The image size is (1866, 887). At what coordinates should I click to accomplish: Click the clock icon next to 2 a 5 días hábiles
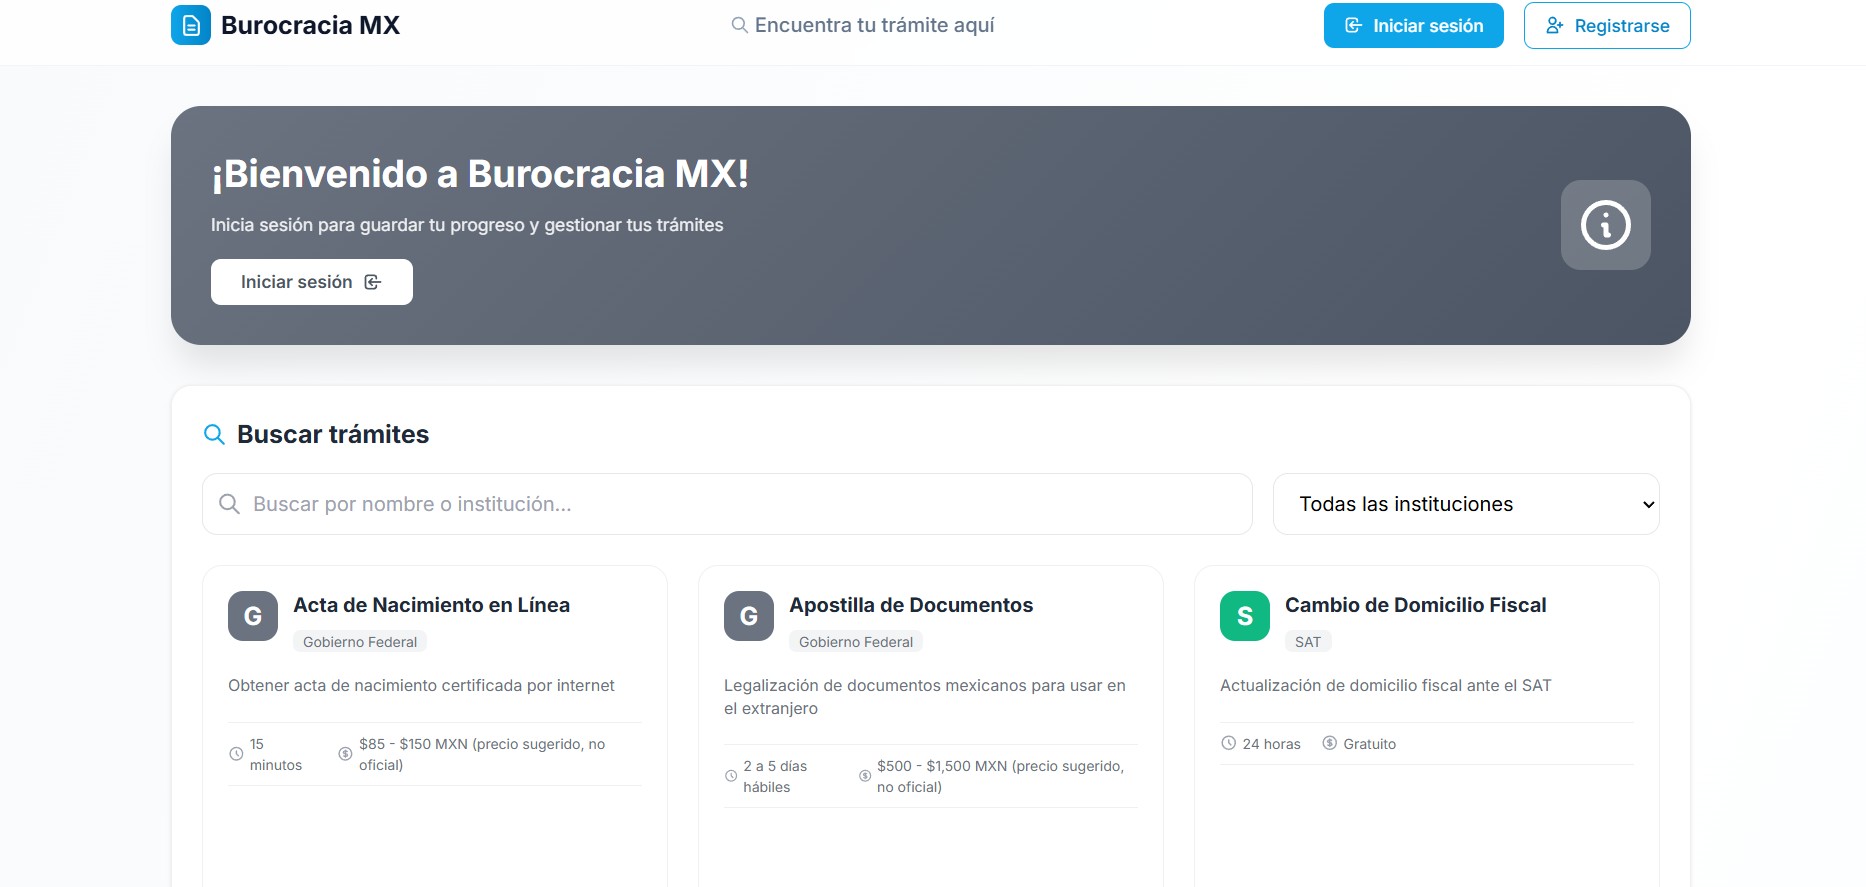(731, 776)
